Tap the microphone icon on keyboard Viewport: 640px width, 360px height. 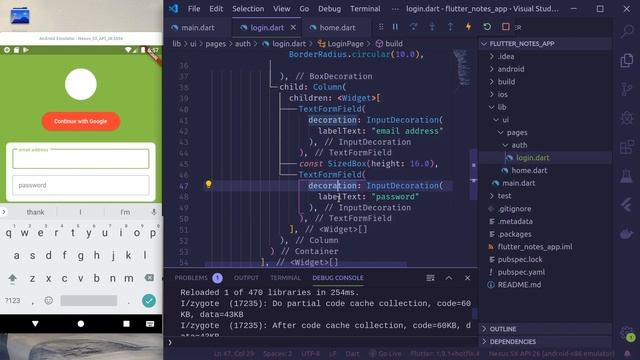[x=154, y=212]
